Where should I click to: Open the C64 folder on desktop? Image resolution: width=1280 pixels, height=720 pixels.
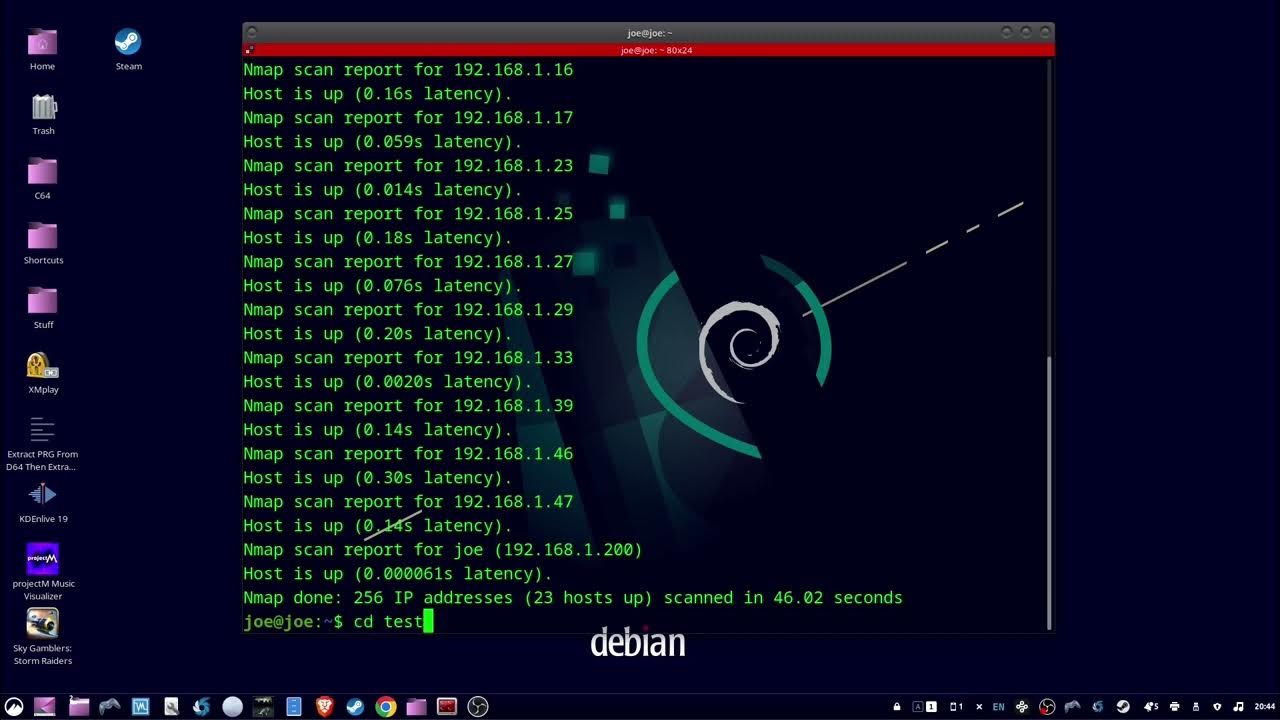[42, 179]
